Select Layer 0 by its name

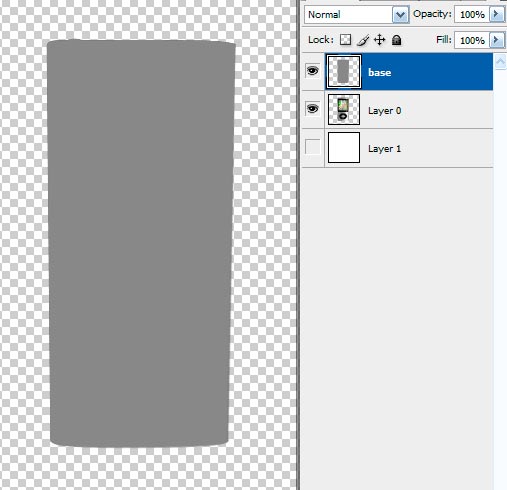point(384,111)
